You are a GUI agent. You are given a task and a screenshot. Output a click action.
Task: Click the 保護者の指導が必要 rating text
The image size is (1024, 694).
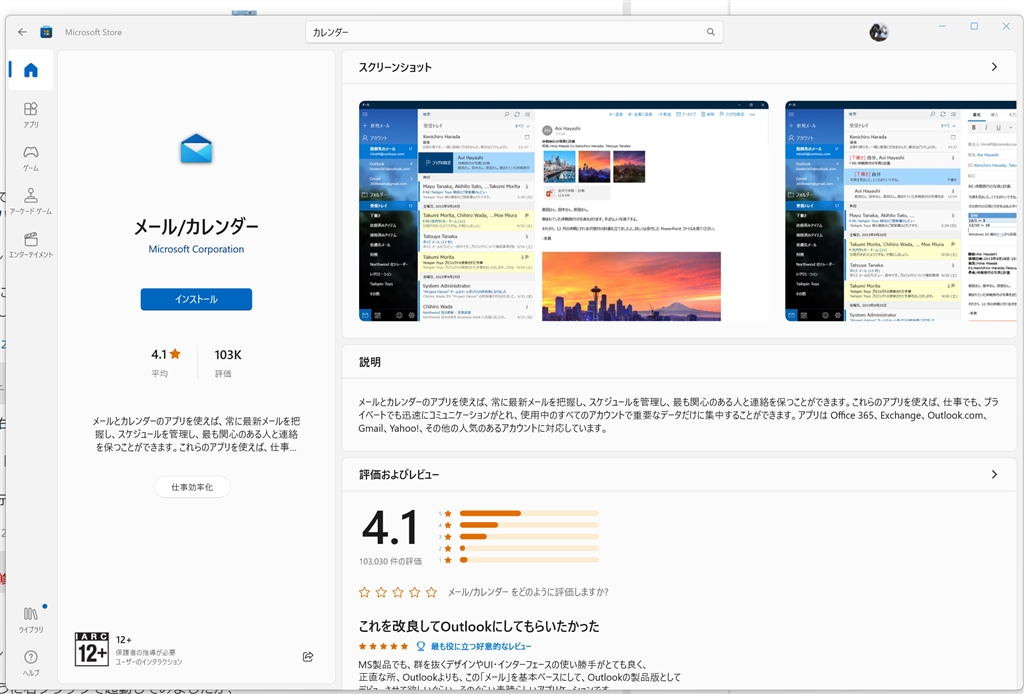pos(146,652)
